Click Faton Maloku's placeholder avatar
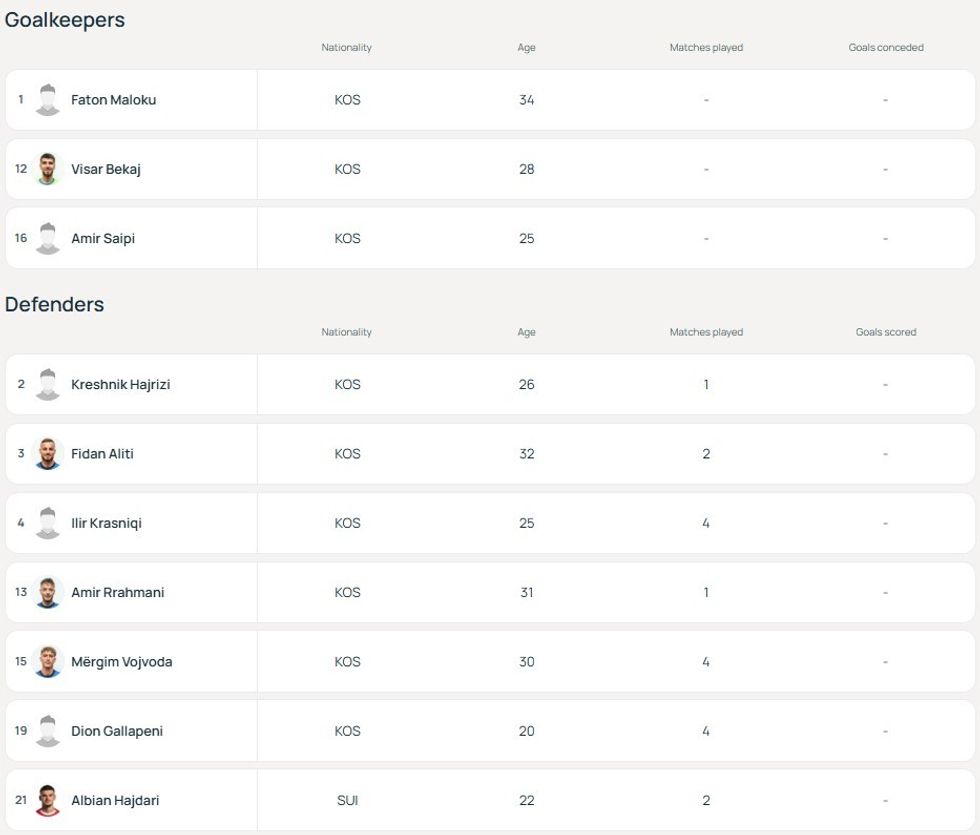 (48, 100)
